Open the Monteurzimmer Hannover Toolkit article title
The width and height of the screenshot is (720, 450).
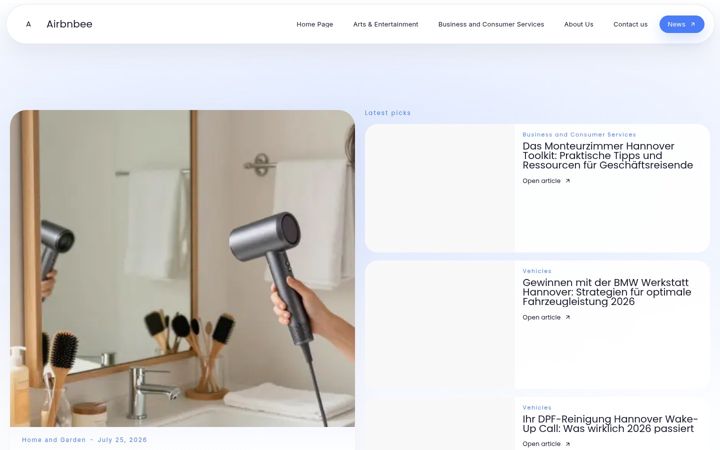608,156
